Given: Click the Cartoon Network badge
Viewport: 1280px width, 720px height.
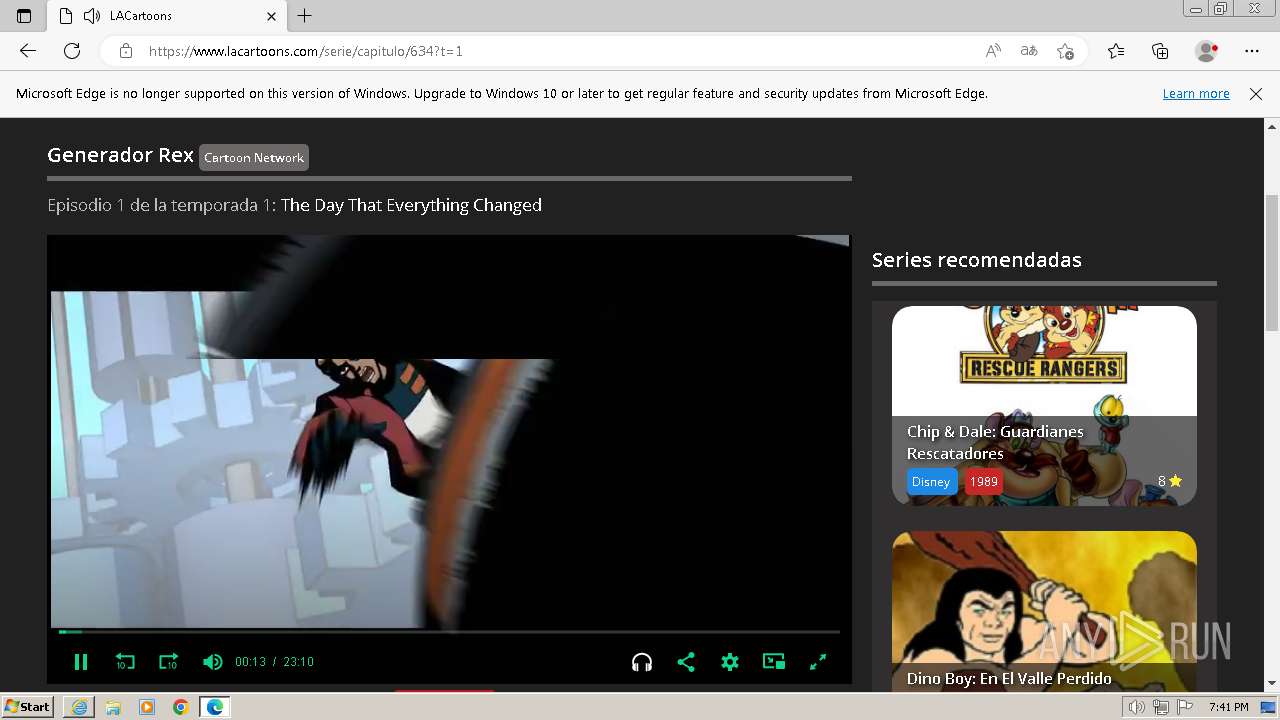Looking at the screenshot, I should [254, 157].
